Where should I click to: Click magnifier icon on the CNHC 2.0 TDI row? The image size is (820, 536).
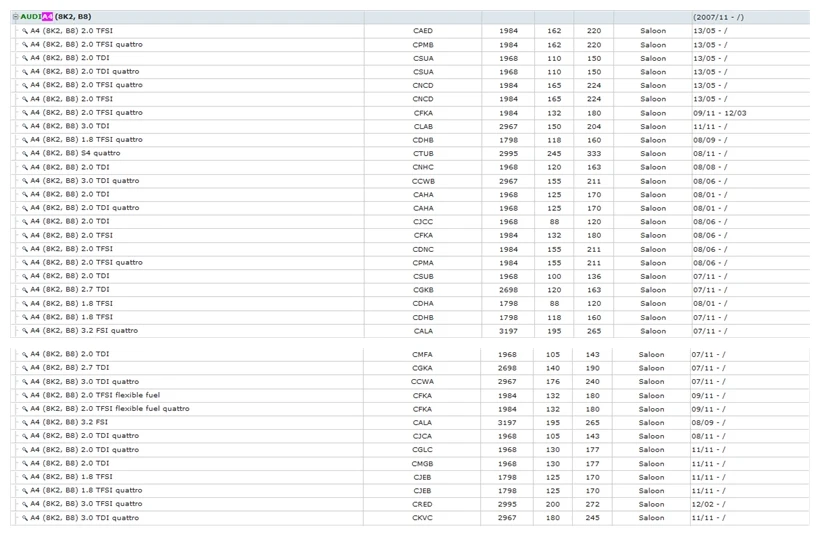click(25, 167)
